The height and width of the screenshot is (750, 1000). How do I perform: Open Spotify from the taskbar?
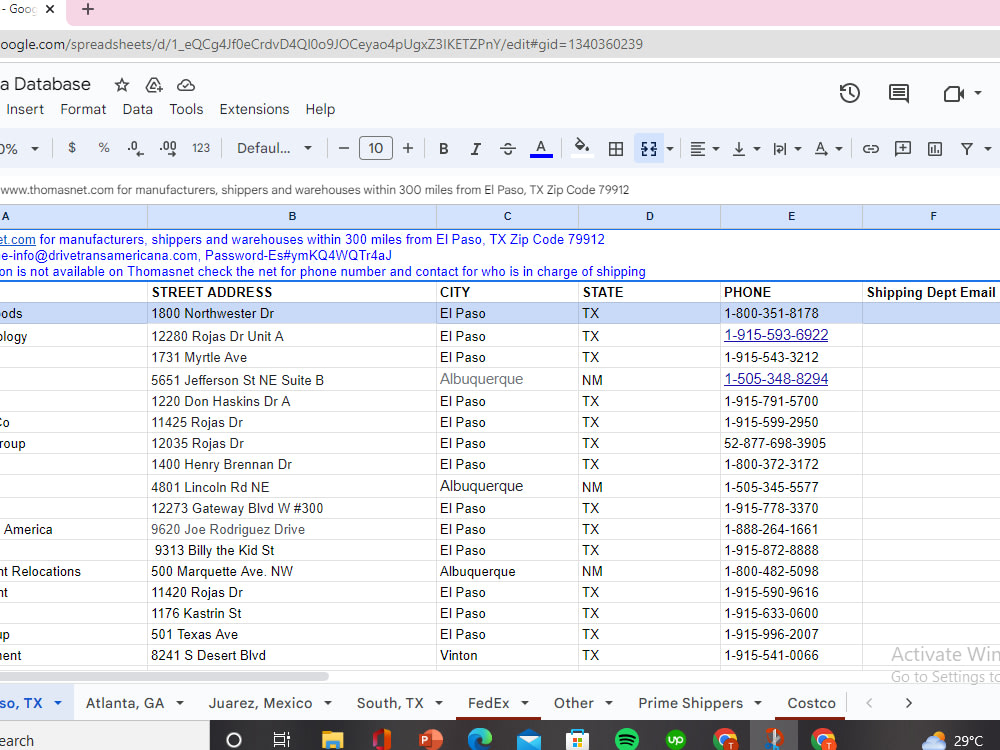click(x=627, y=740)
